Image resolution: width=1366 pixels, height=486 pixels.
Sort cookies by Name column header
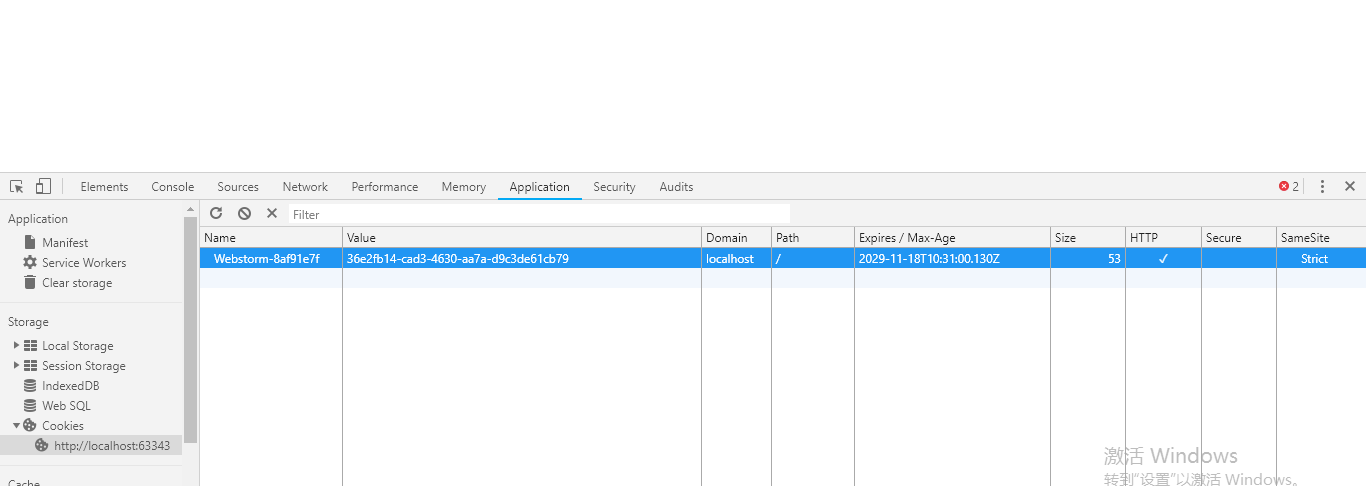(271, 238)
